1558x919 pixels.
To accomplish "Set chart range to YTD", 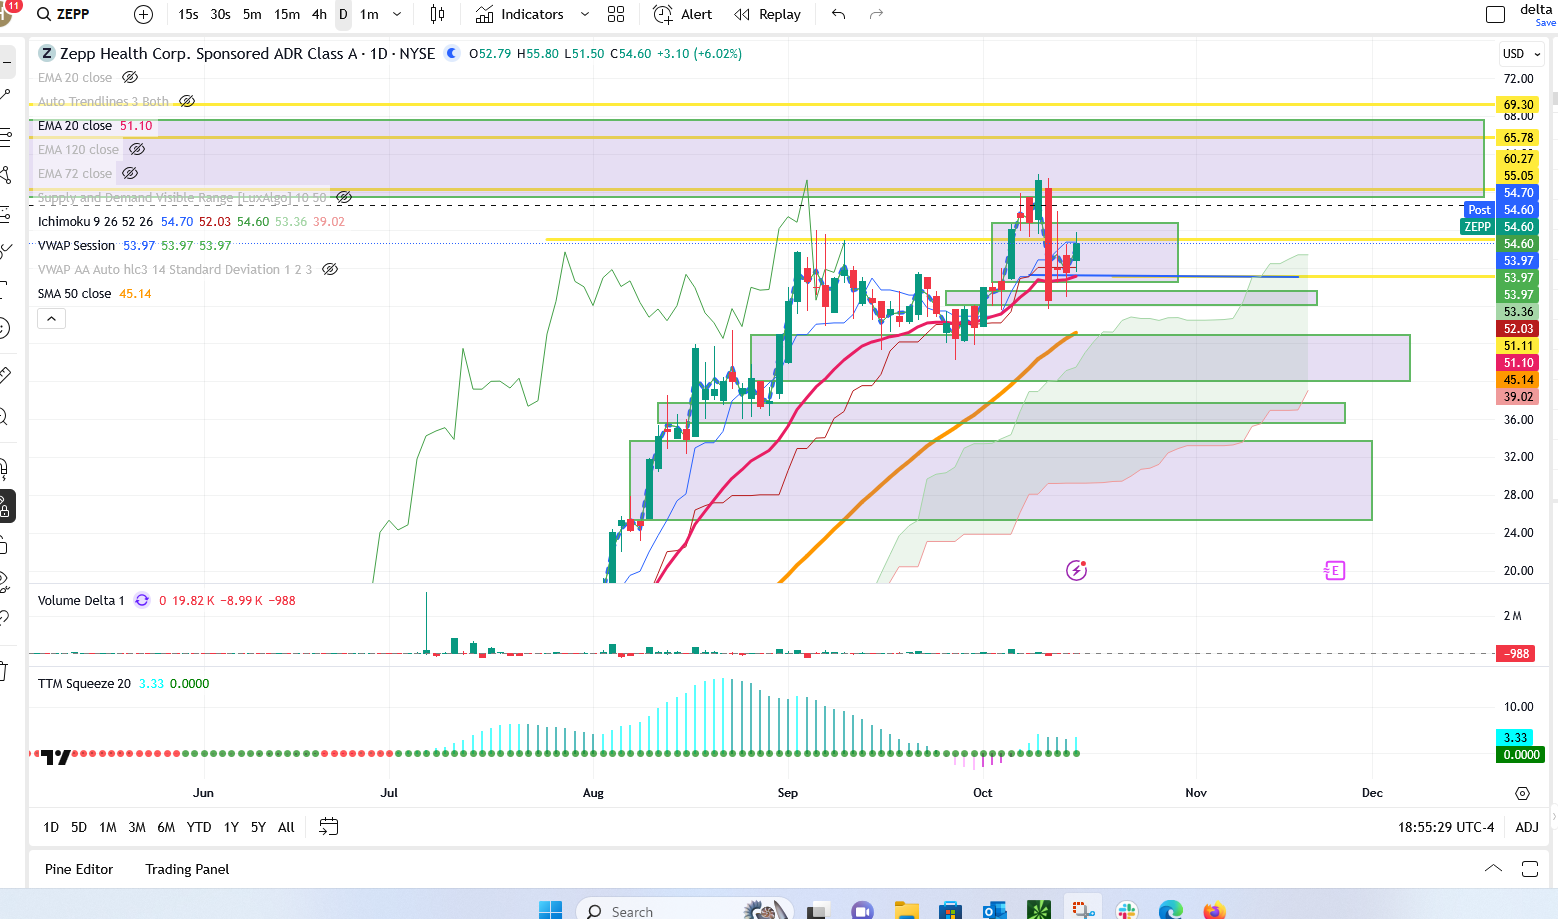I will [x=199, y=827].
